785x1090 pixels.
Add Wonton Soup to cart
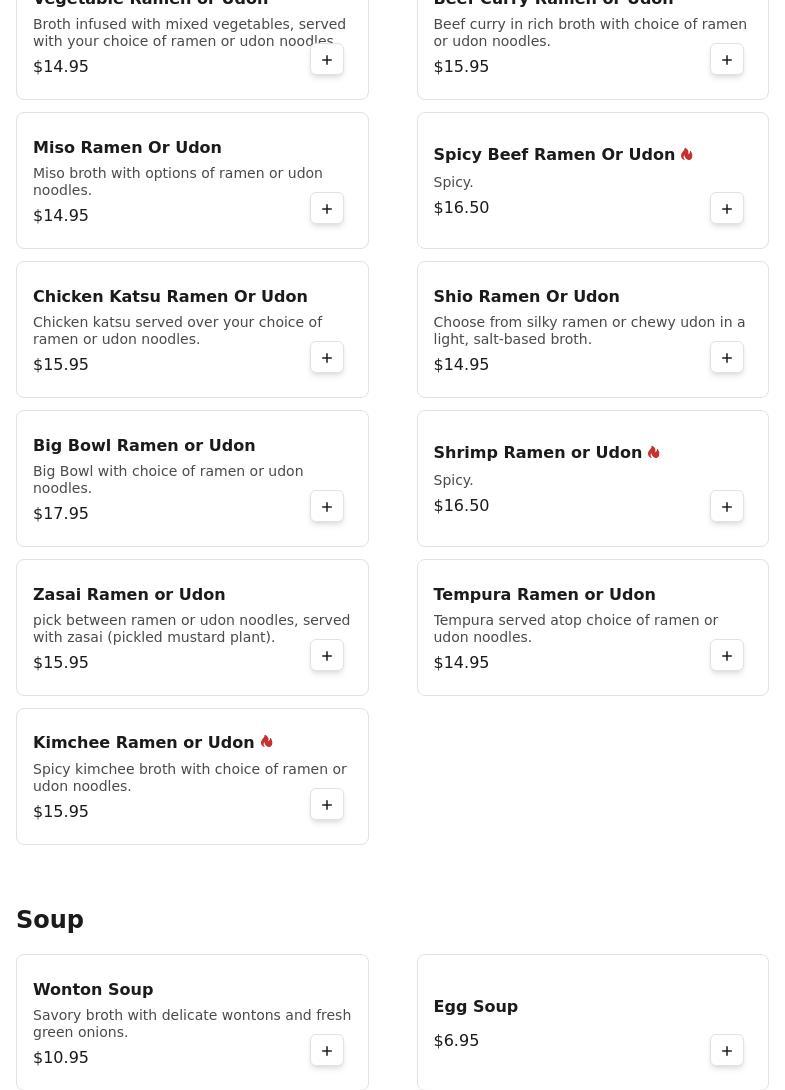(x=327, y=1051)
